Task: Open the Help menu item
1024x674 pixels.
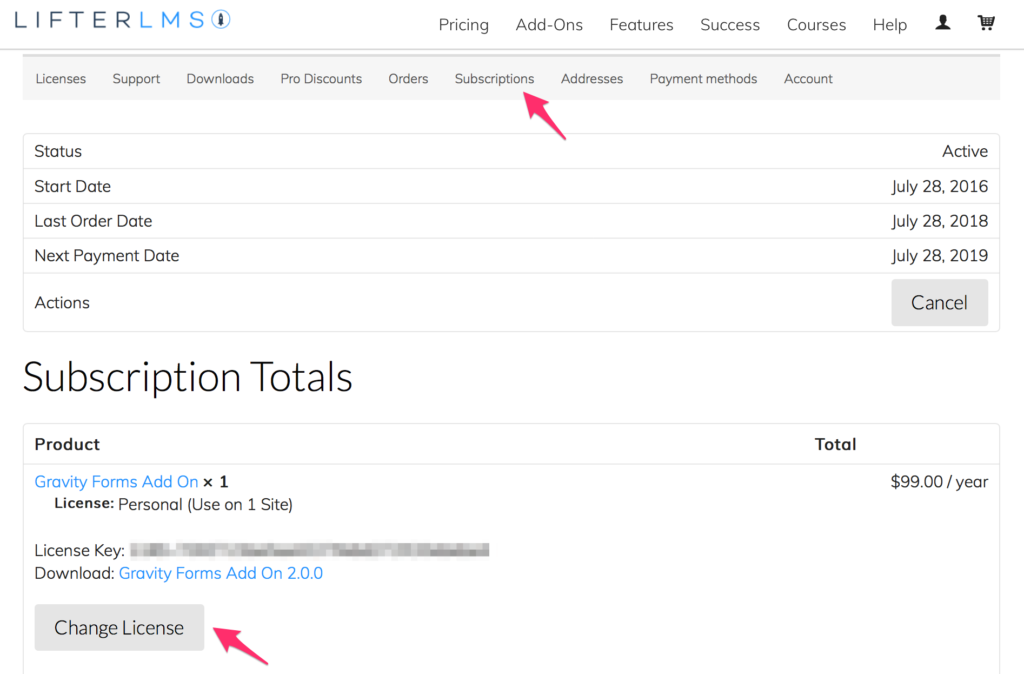Action: click(889, 25)
